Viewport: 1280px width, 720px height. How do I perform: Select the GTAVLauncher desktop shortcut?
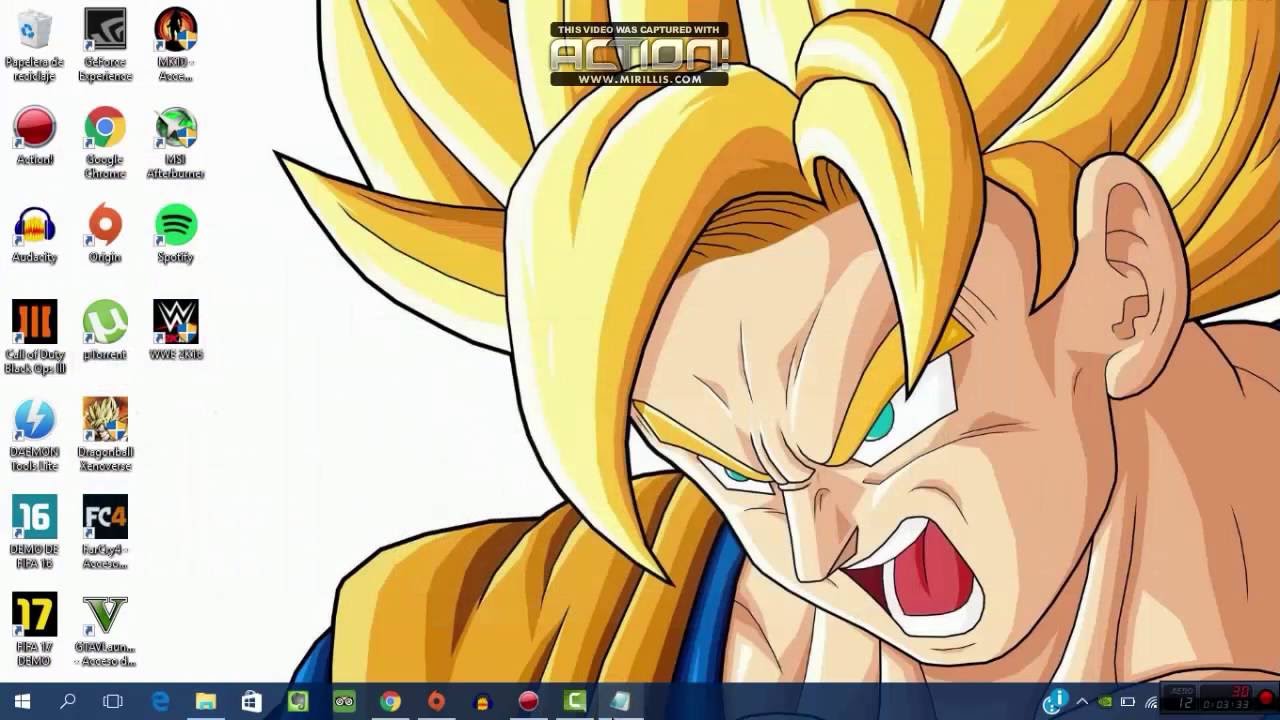[105, 630]
